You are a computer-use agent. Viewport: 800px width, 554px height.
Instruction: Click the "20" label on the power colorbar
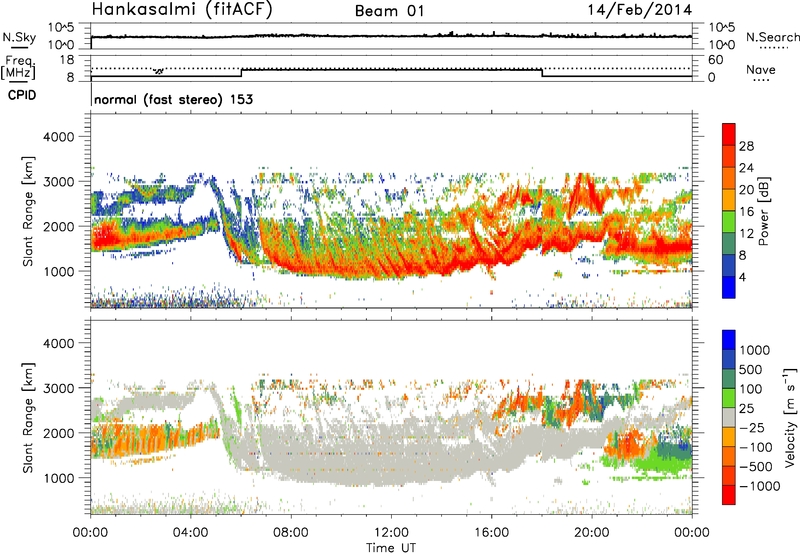746,190
